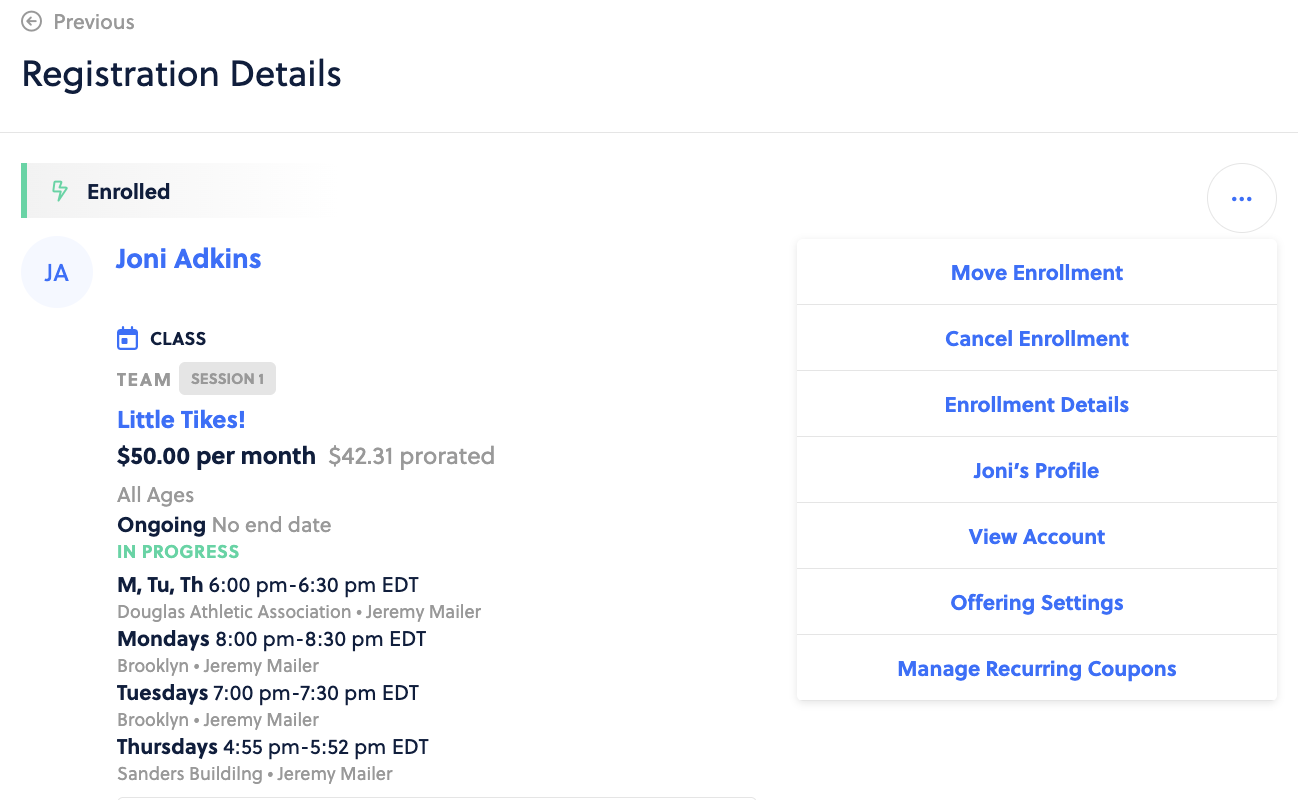This screenshot has height=800, width=1298.
Task: Open the three-dots more actions menu
Action: click(x=1241, y=198)
